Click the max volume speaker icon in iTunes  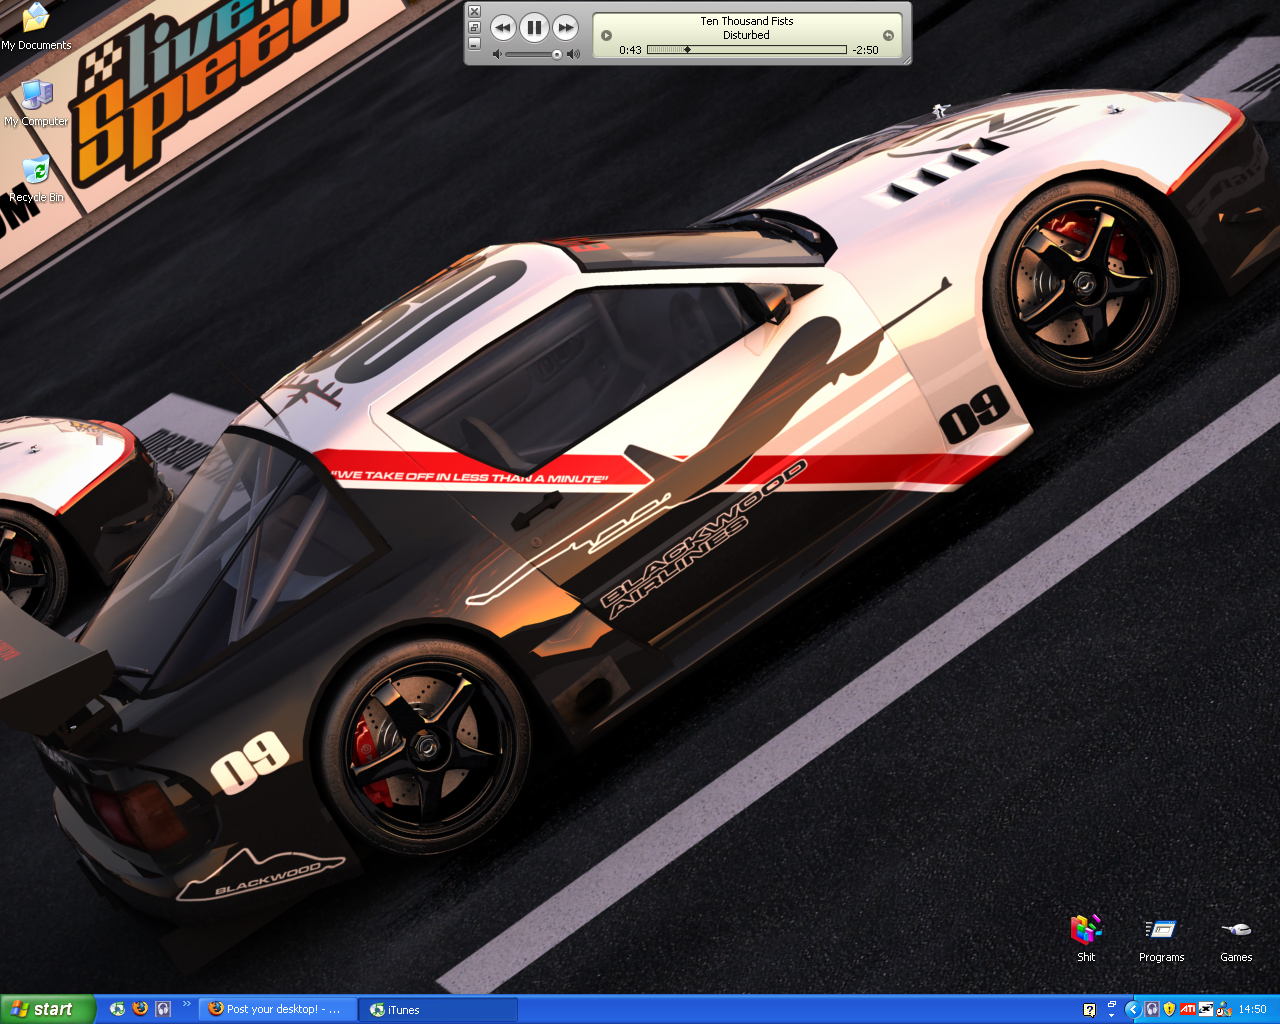click(573, 54)
